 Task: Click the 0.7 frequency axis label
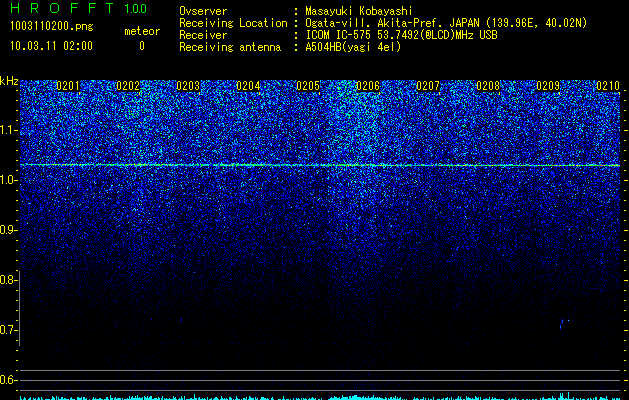point(8,330)
